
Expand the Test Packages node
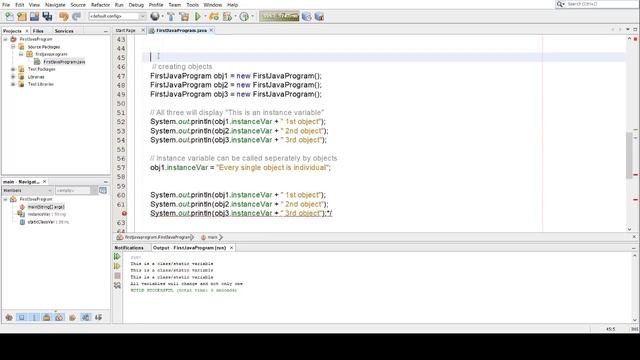pos(13,69)
